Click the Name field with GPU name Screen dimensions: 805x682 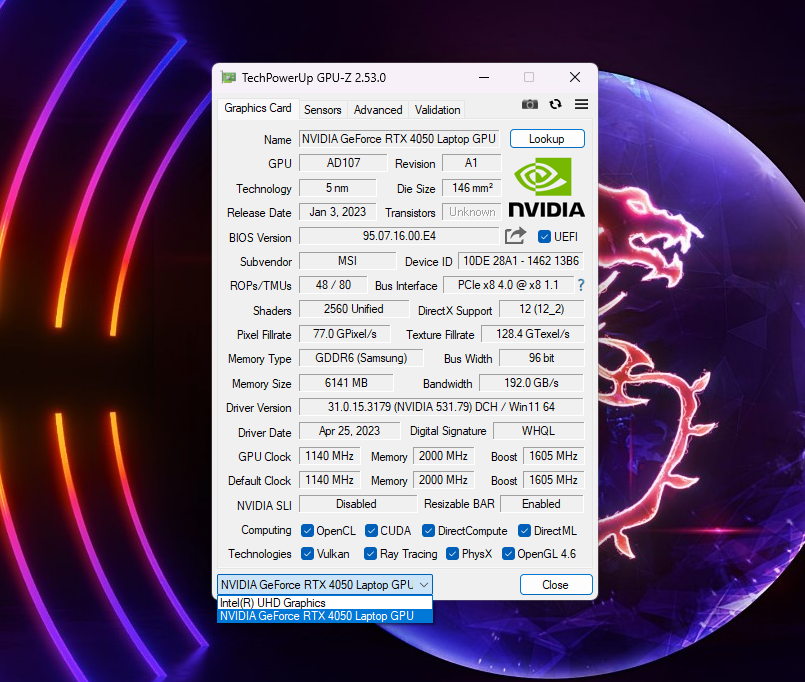[399, 139]
